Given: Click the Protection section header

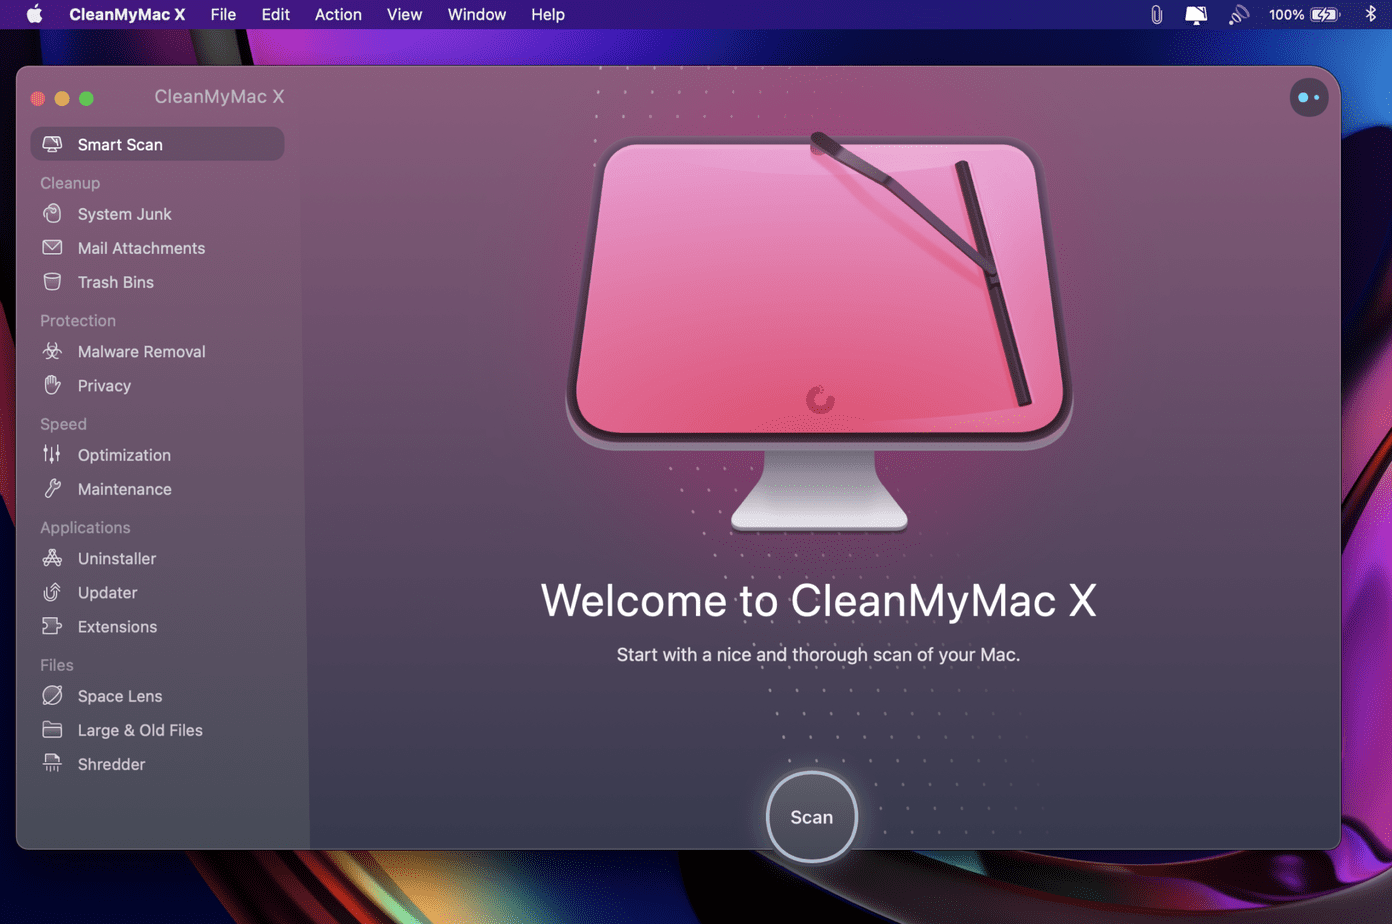Looking at the screenshot, I should 78,320.
